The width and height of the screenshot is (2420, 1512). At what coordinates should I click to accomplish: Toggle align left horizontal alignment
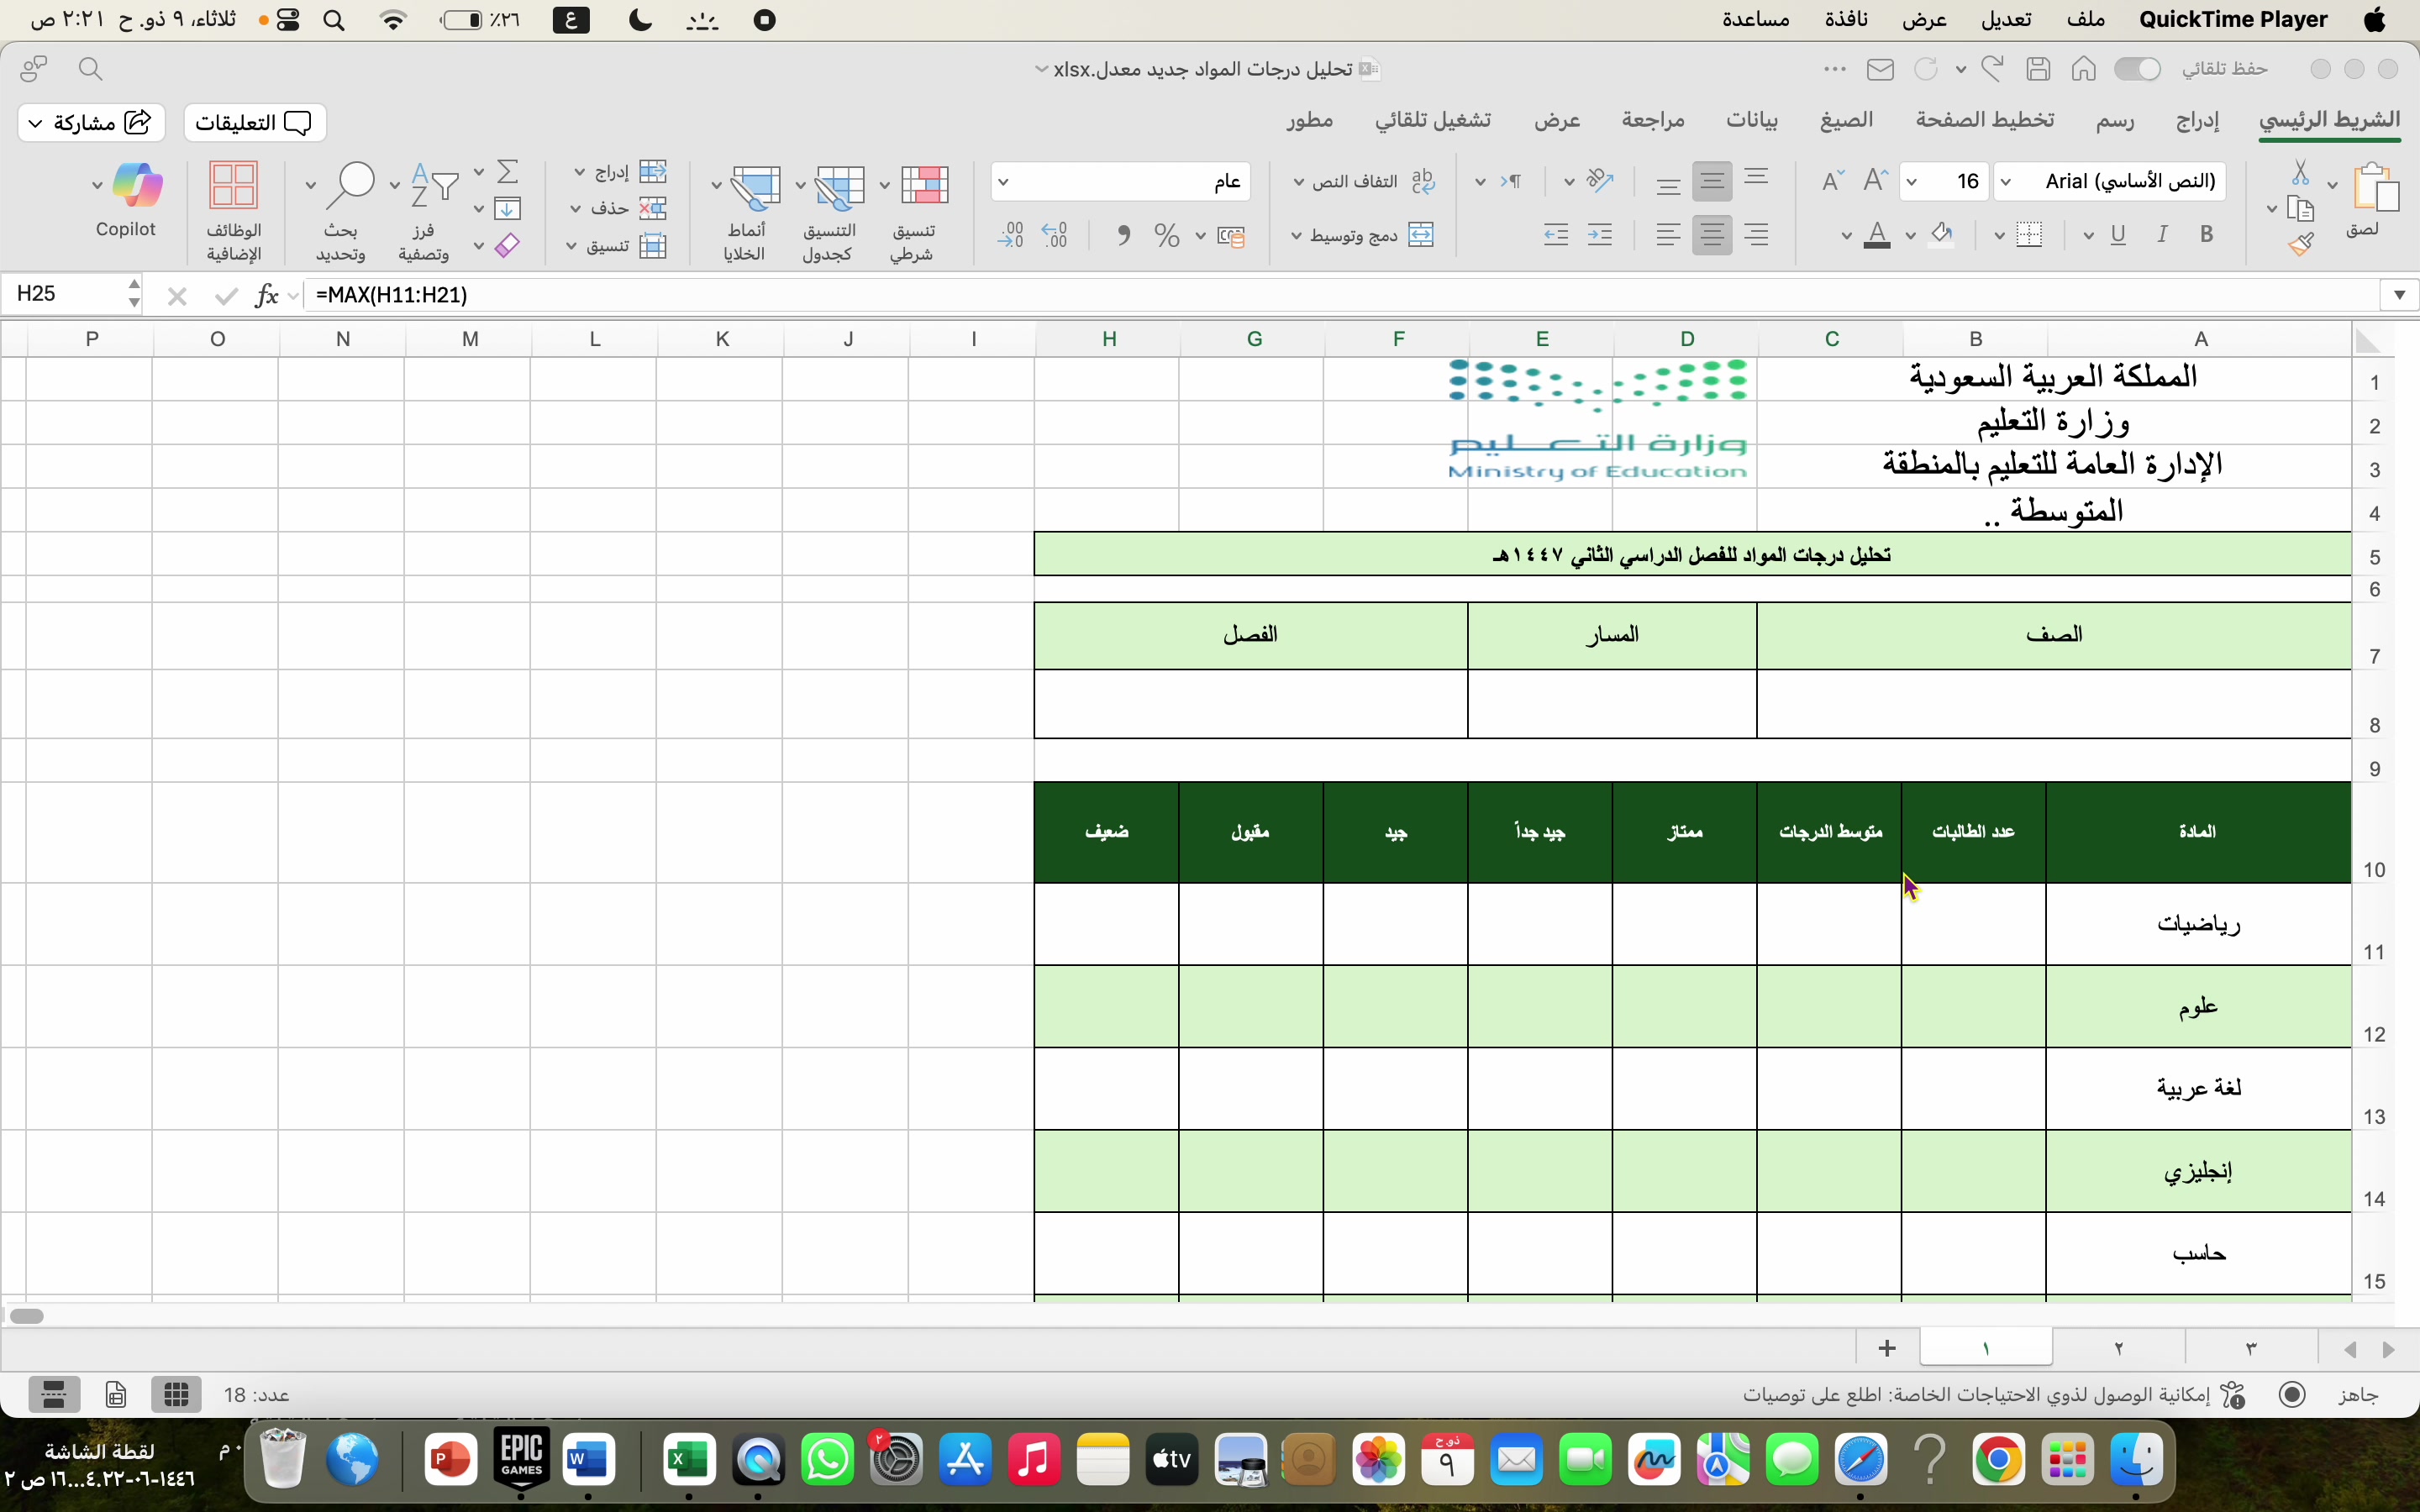[x=1668, y=235]
